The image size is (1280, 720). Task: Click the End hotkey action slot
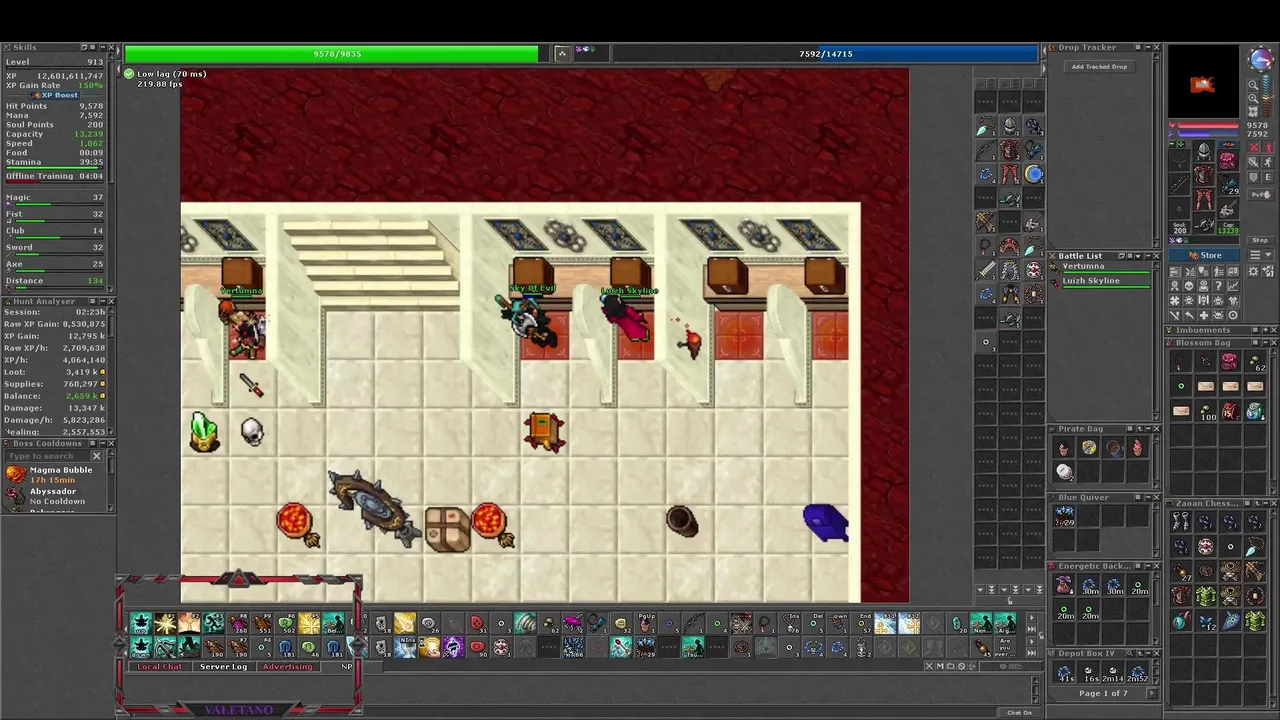click(862, 623)
